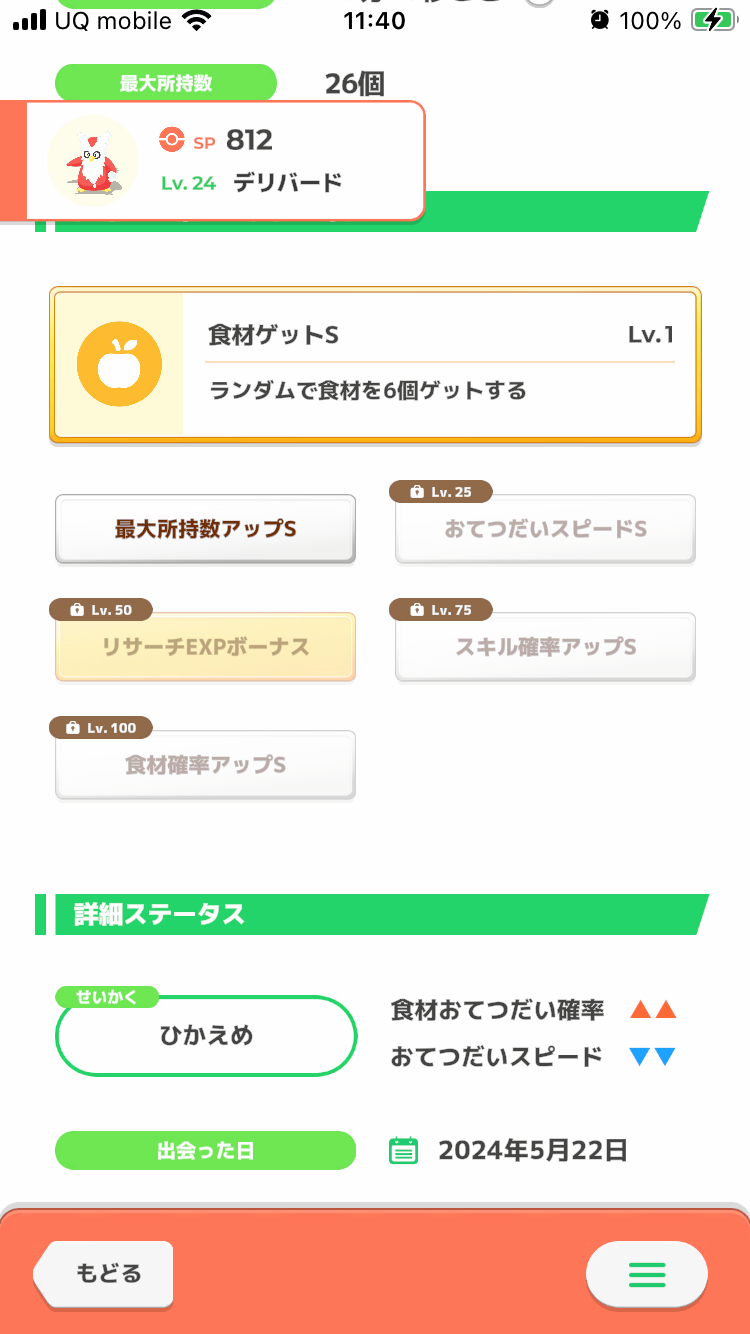Tap the lock icon on Lv. 25 badge
Image resolution: width=750 pixels, height=1334 pixels.
click(416, 492)
